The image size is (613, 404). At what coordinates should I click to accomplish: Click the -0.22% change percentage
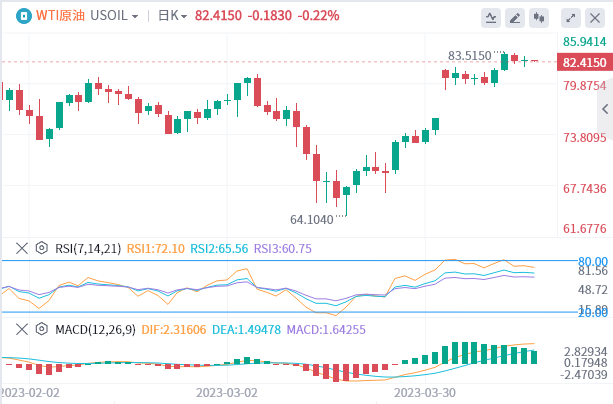(x=318, y=16)
